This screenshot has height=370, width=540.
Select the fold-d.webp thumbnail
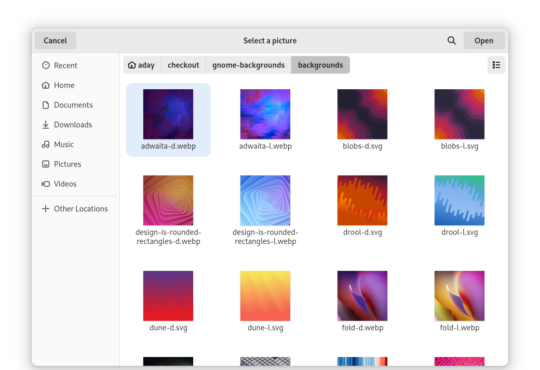coord(362,296)
